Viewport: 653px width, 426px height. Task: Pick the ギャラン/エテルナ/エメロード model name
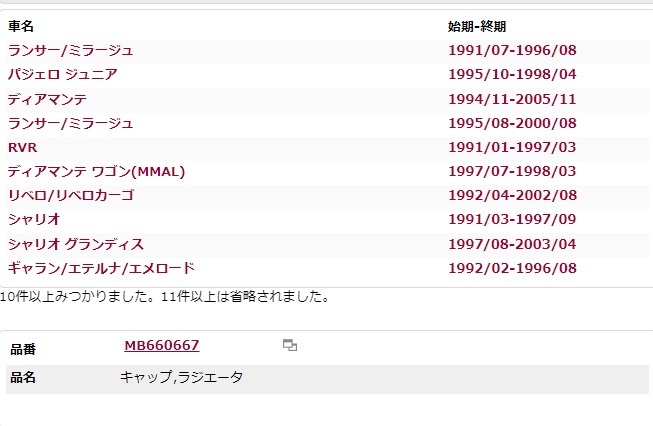point(101,268)
